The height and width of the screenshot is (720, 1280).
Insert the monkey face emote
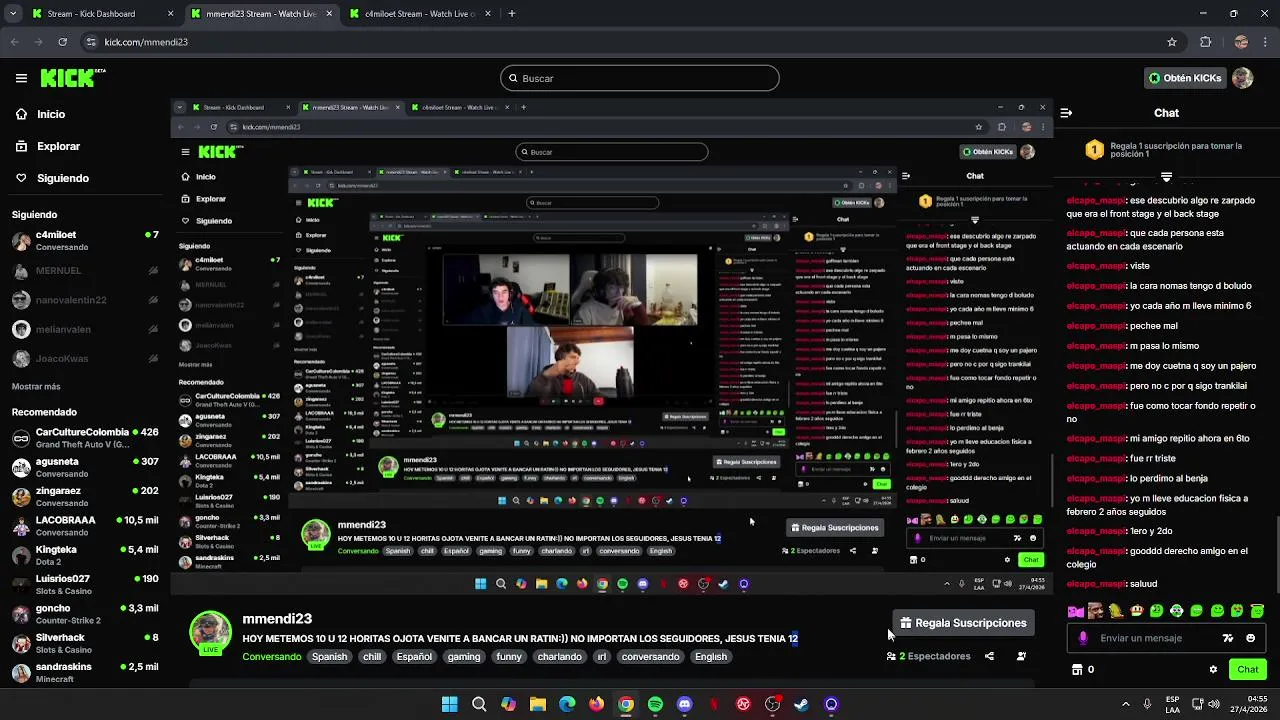(x=1096, y=611)
